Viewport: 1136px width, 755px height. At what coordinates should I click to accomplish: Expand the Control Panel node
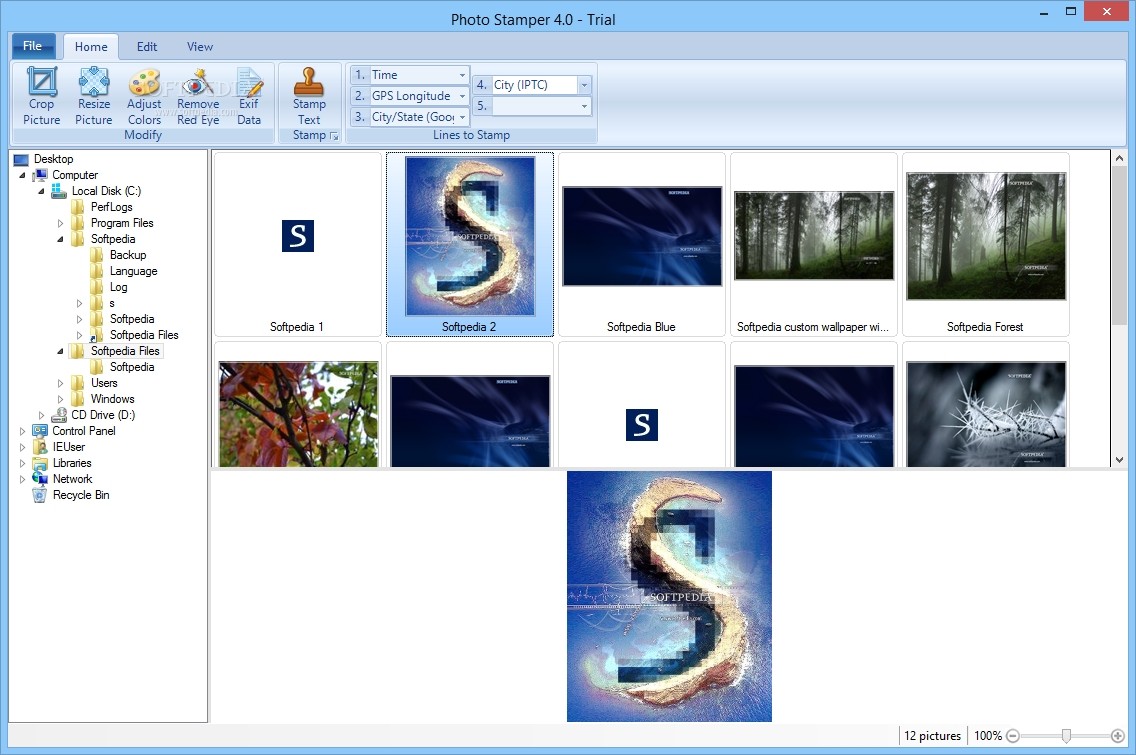point(22,431)
